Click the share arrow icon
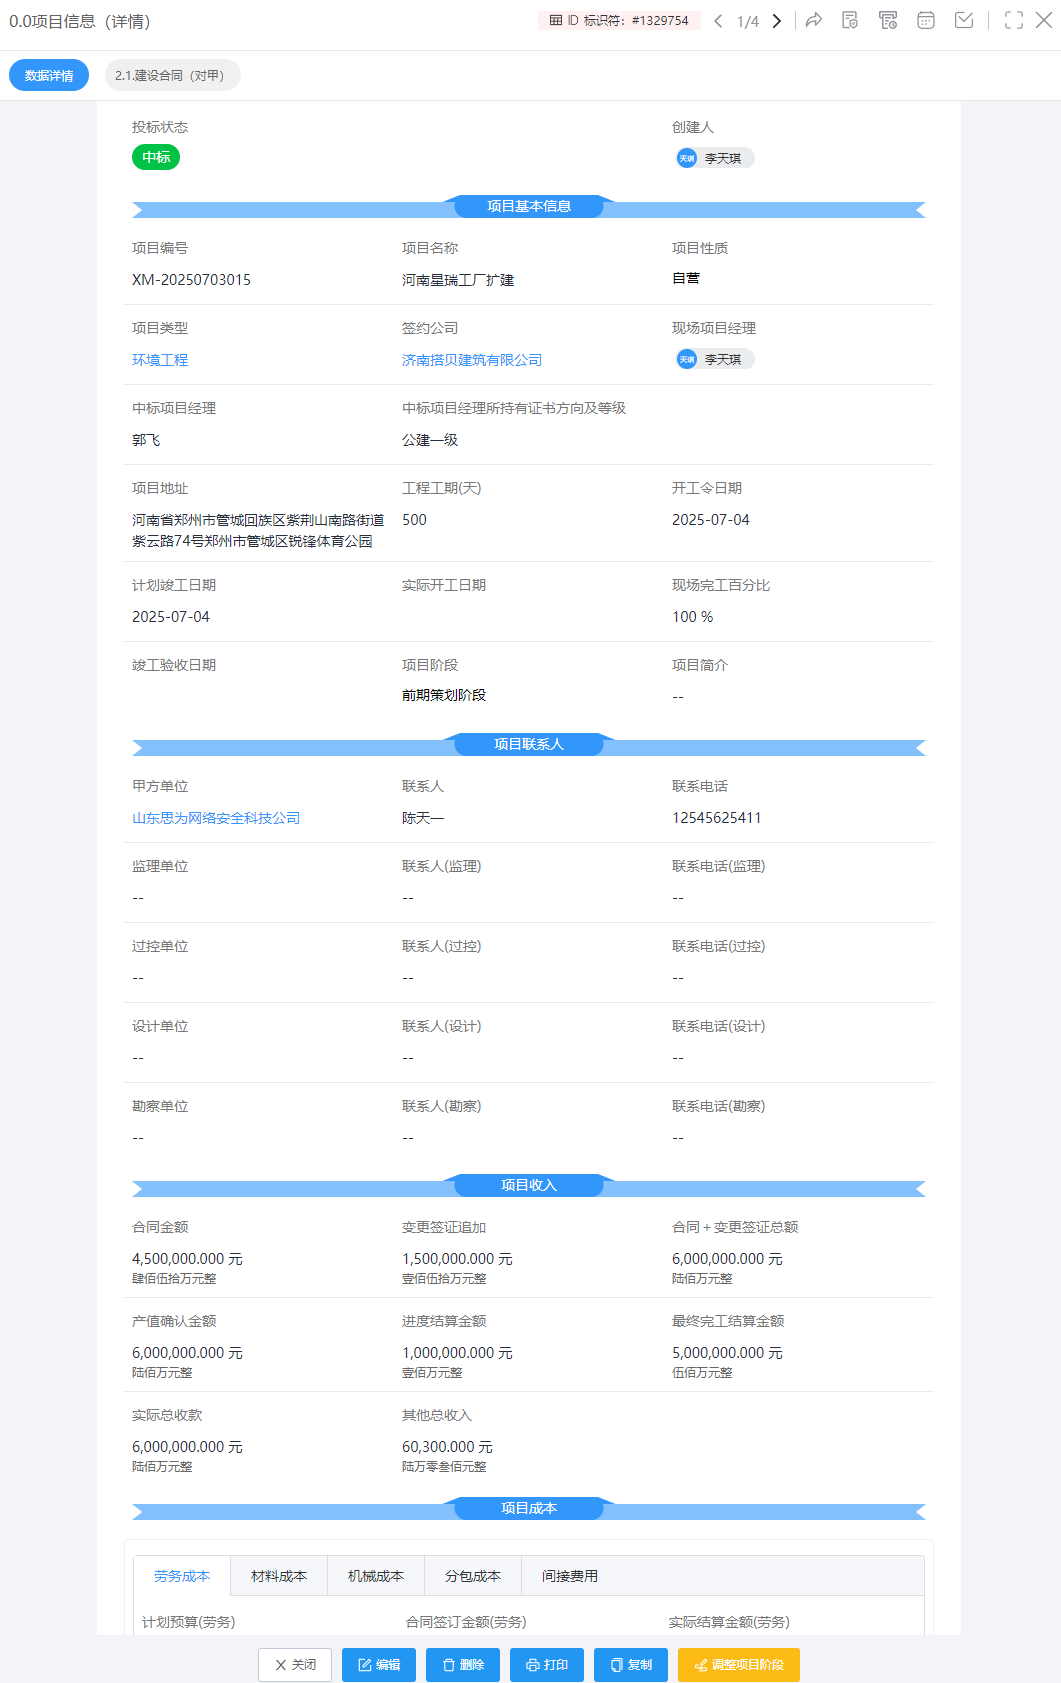The height and width of the screenshot is (1683, 1061). [x=814, y=20]
